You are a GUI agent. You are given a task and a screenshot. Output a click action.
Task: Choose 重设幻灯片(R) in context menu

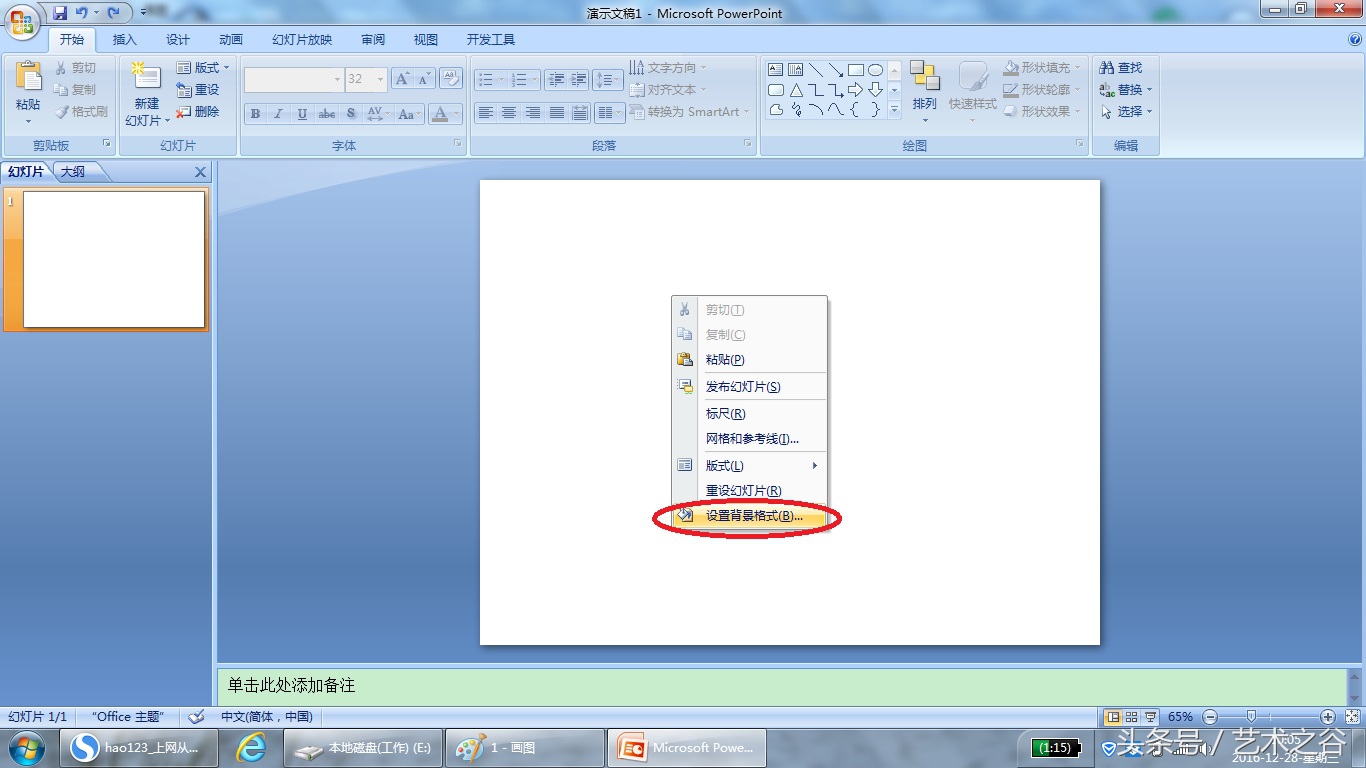pyautogui.click(x=750, y=491)
